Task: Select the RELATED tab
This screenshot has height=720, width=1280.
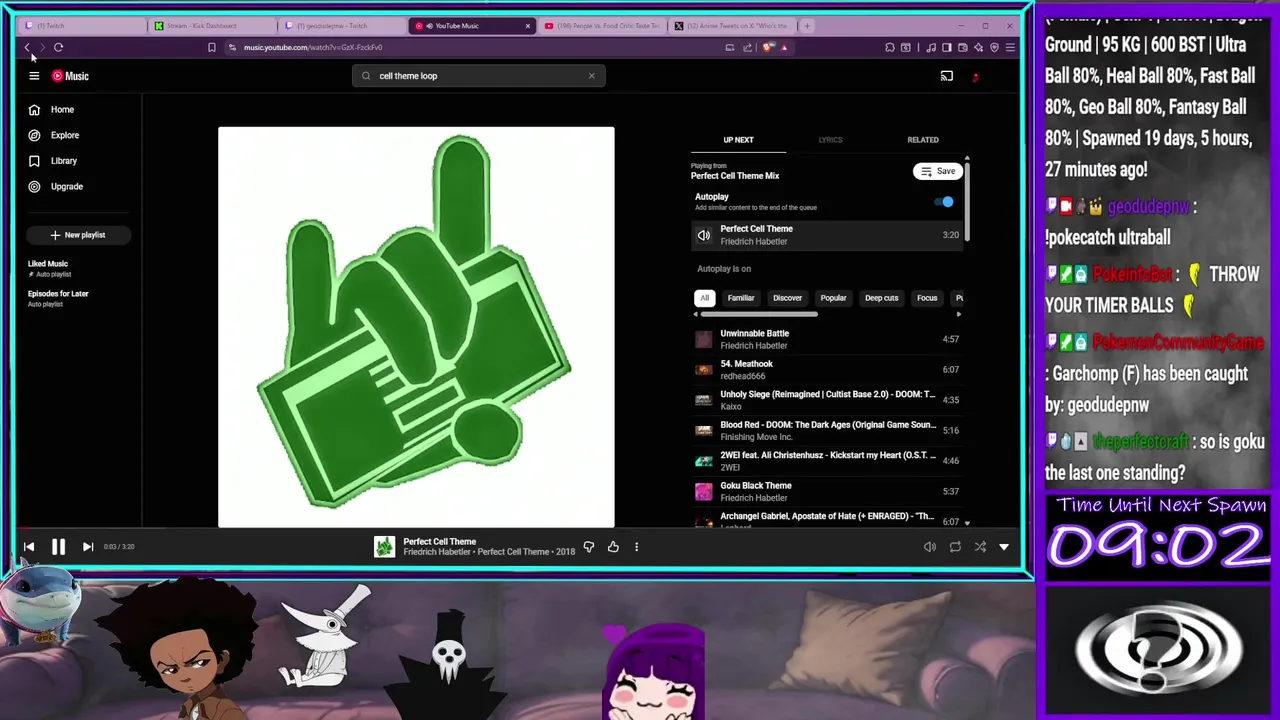Action: (922, 140)
